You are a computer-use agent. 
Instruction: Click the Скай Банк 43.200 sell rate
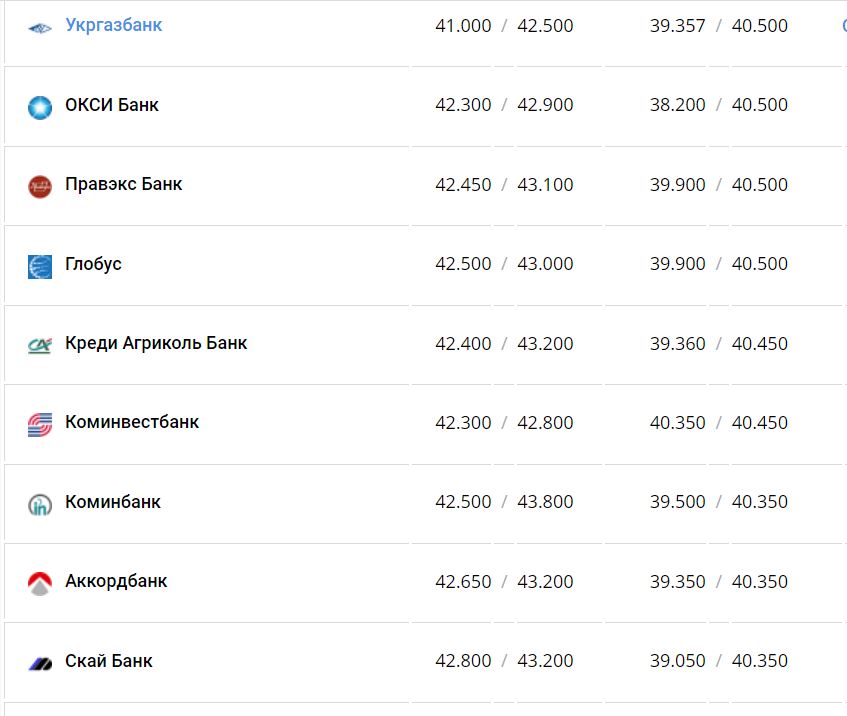[545, 661]
